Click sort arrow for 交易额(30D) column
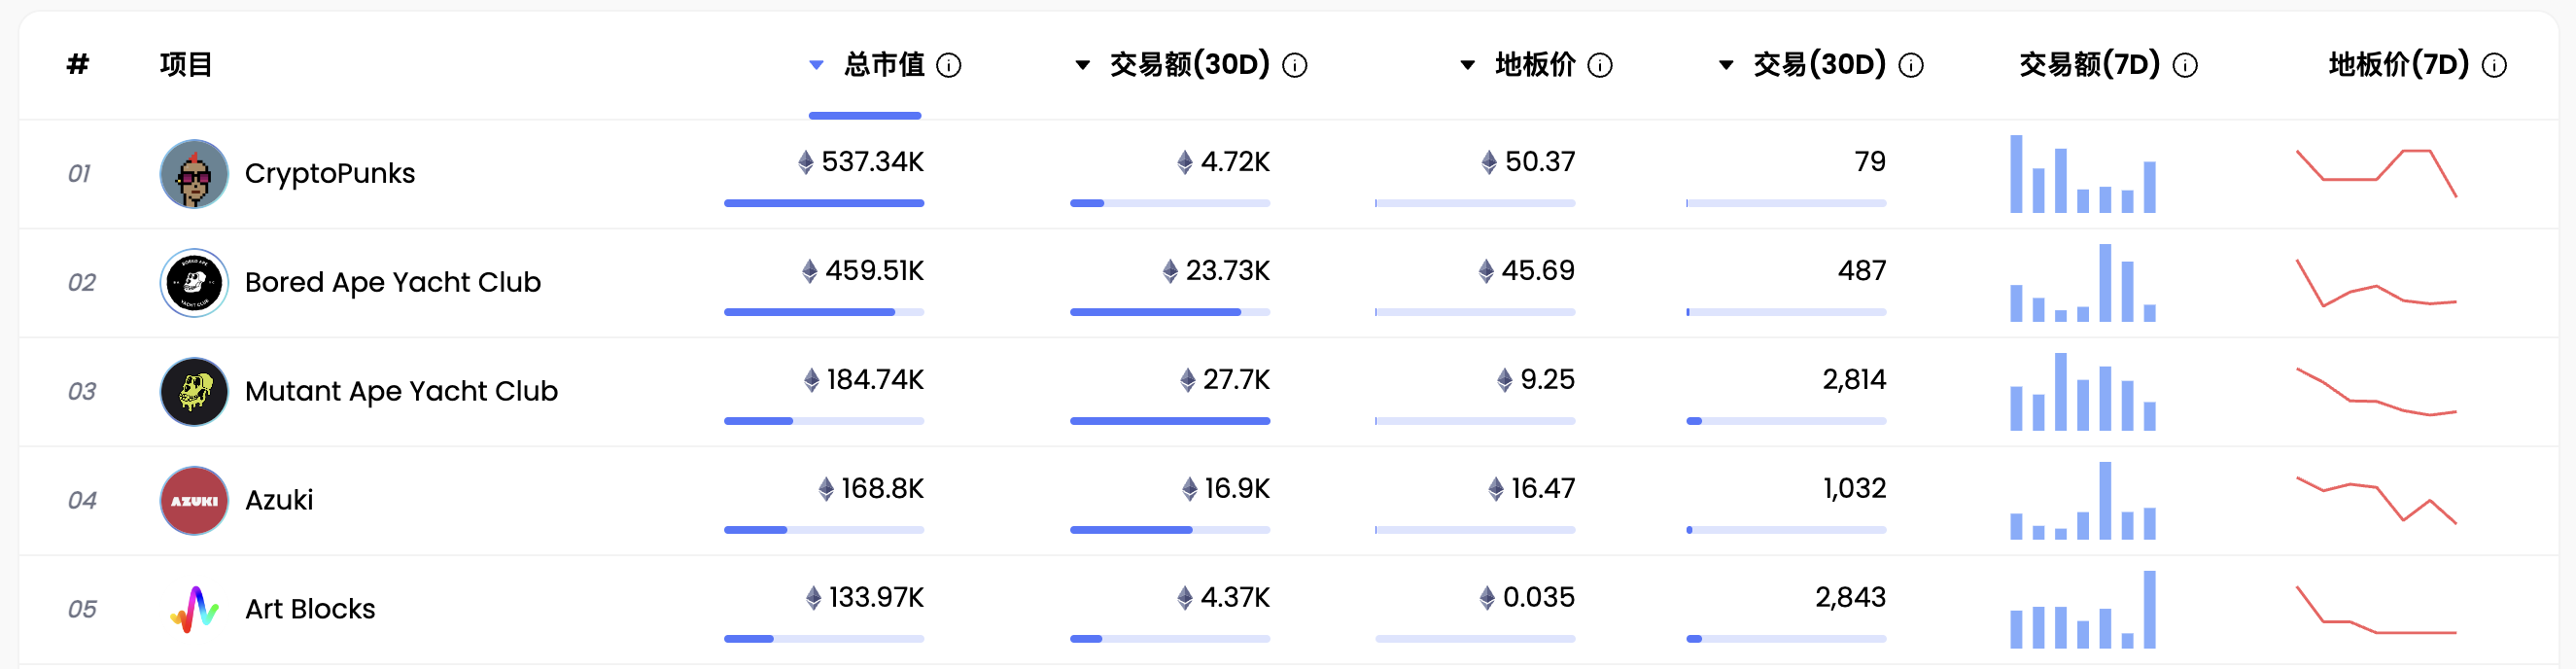Screen dimensions: 2576x669 (1082, 65)
